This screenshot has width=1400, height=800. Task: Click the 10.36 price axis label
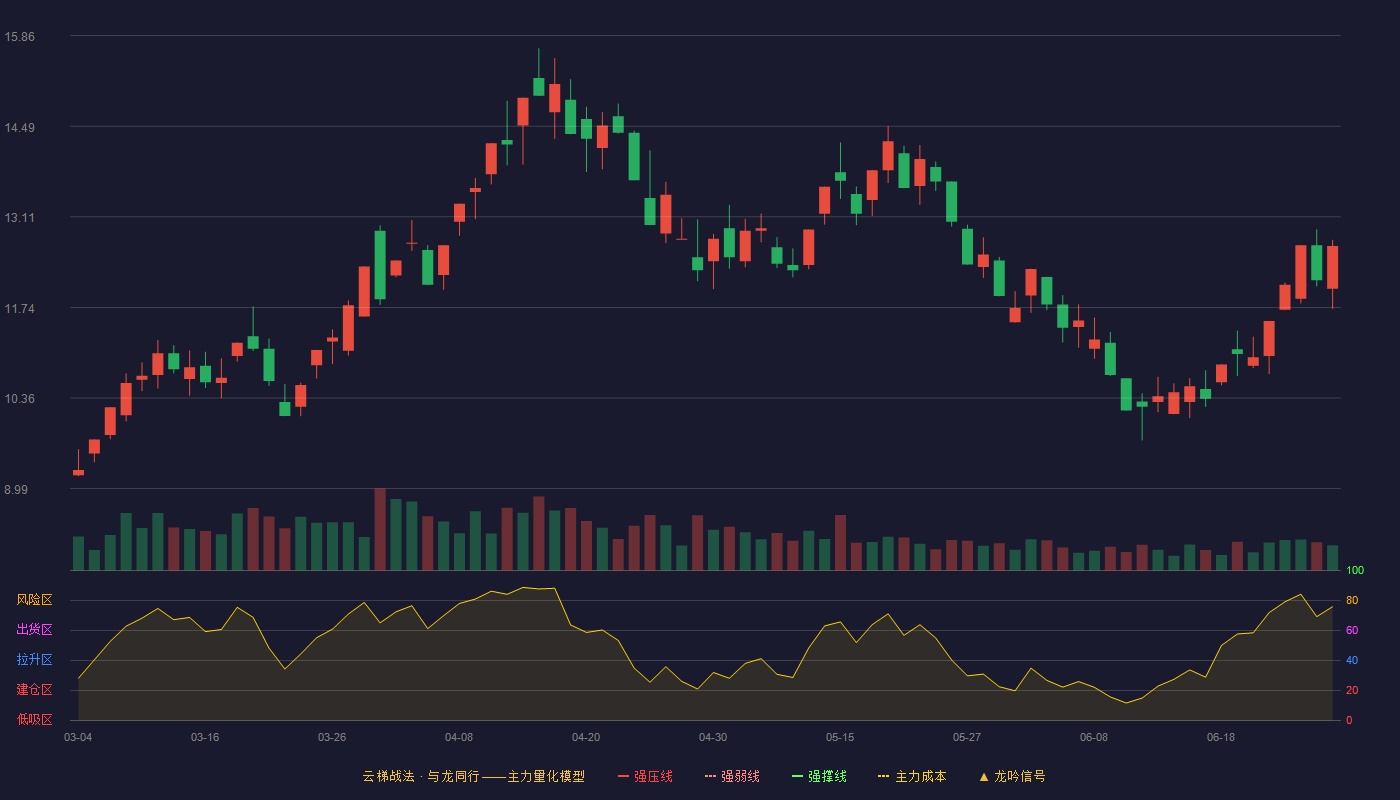coord(19,399)
